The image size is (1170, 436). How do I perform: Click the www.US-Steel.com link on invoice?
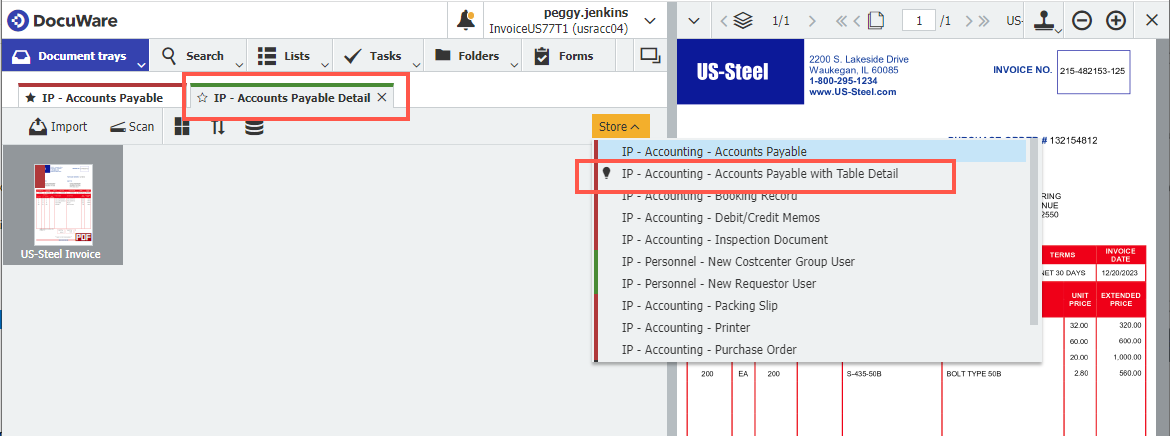853,92
